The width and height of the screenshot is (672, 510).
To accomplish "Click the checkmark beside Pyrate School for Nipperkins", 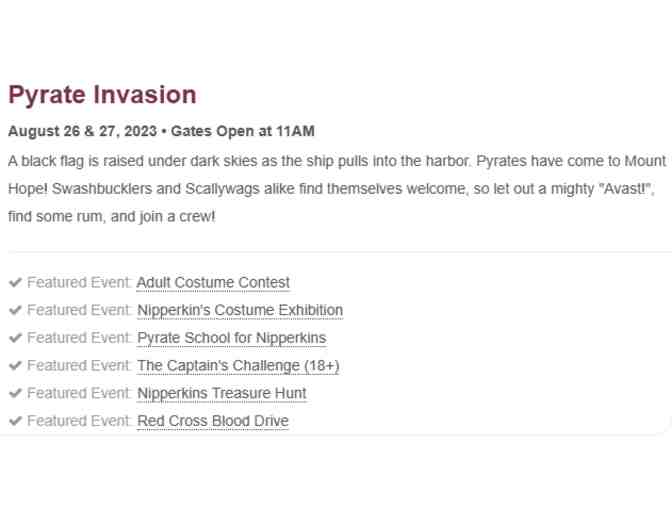I will pos(14,338).
